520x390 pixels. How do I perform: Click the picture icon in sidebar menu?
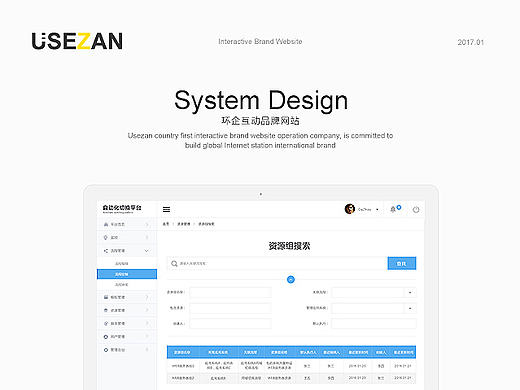point(106,297)
